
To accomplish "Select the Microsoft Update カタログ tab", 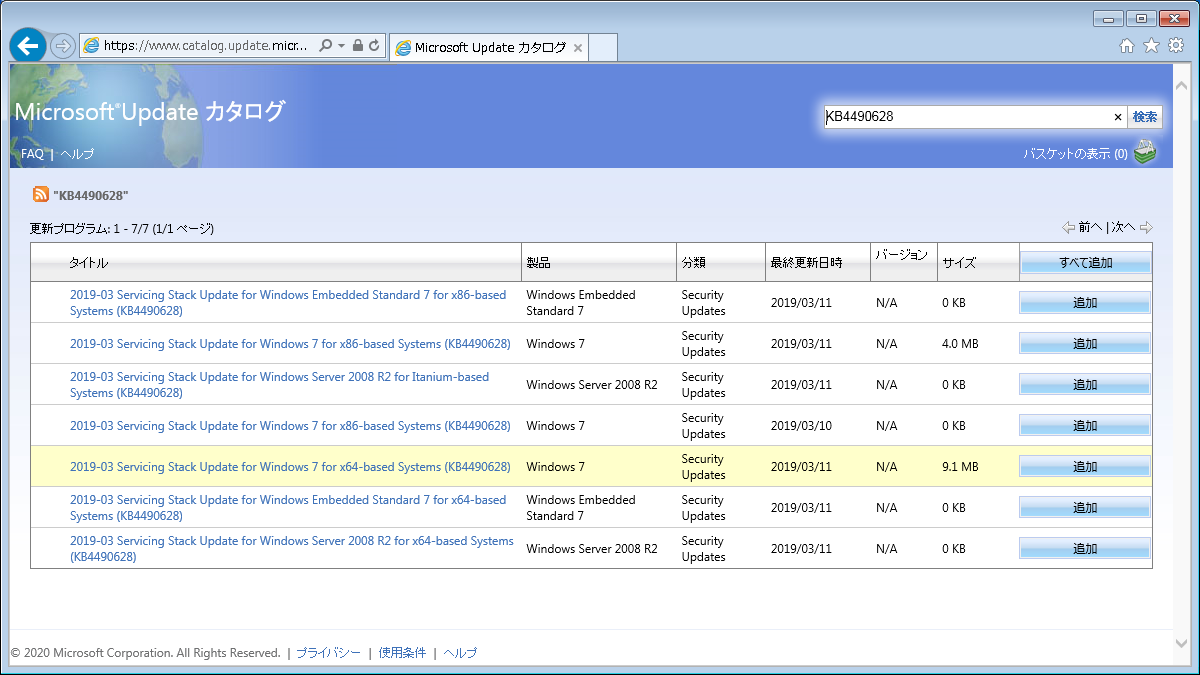I will click(488, 47).
